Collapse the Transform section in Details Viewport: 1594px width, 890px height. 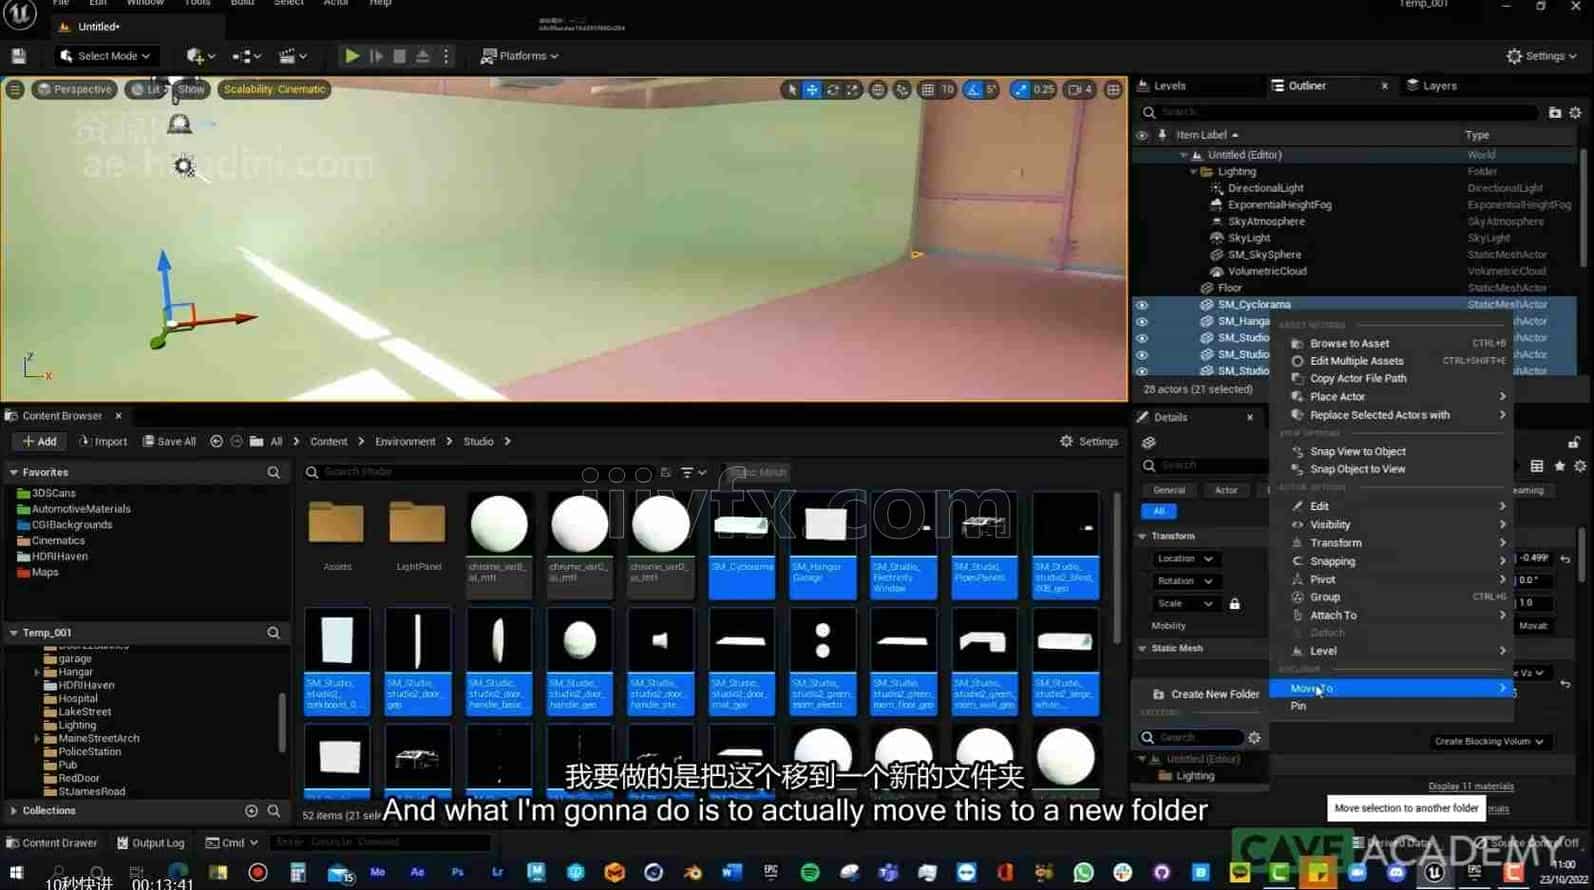[x=1142, y=536]
